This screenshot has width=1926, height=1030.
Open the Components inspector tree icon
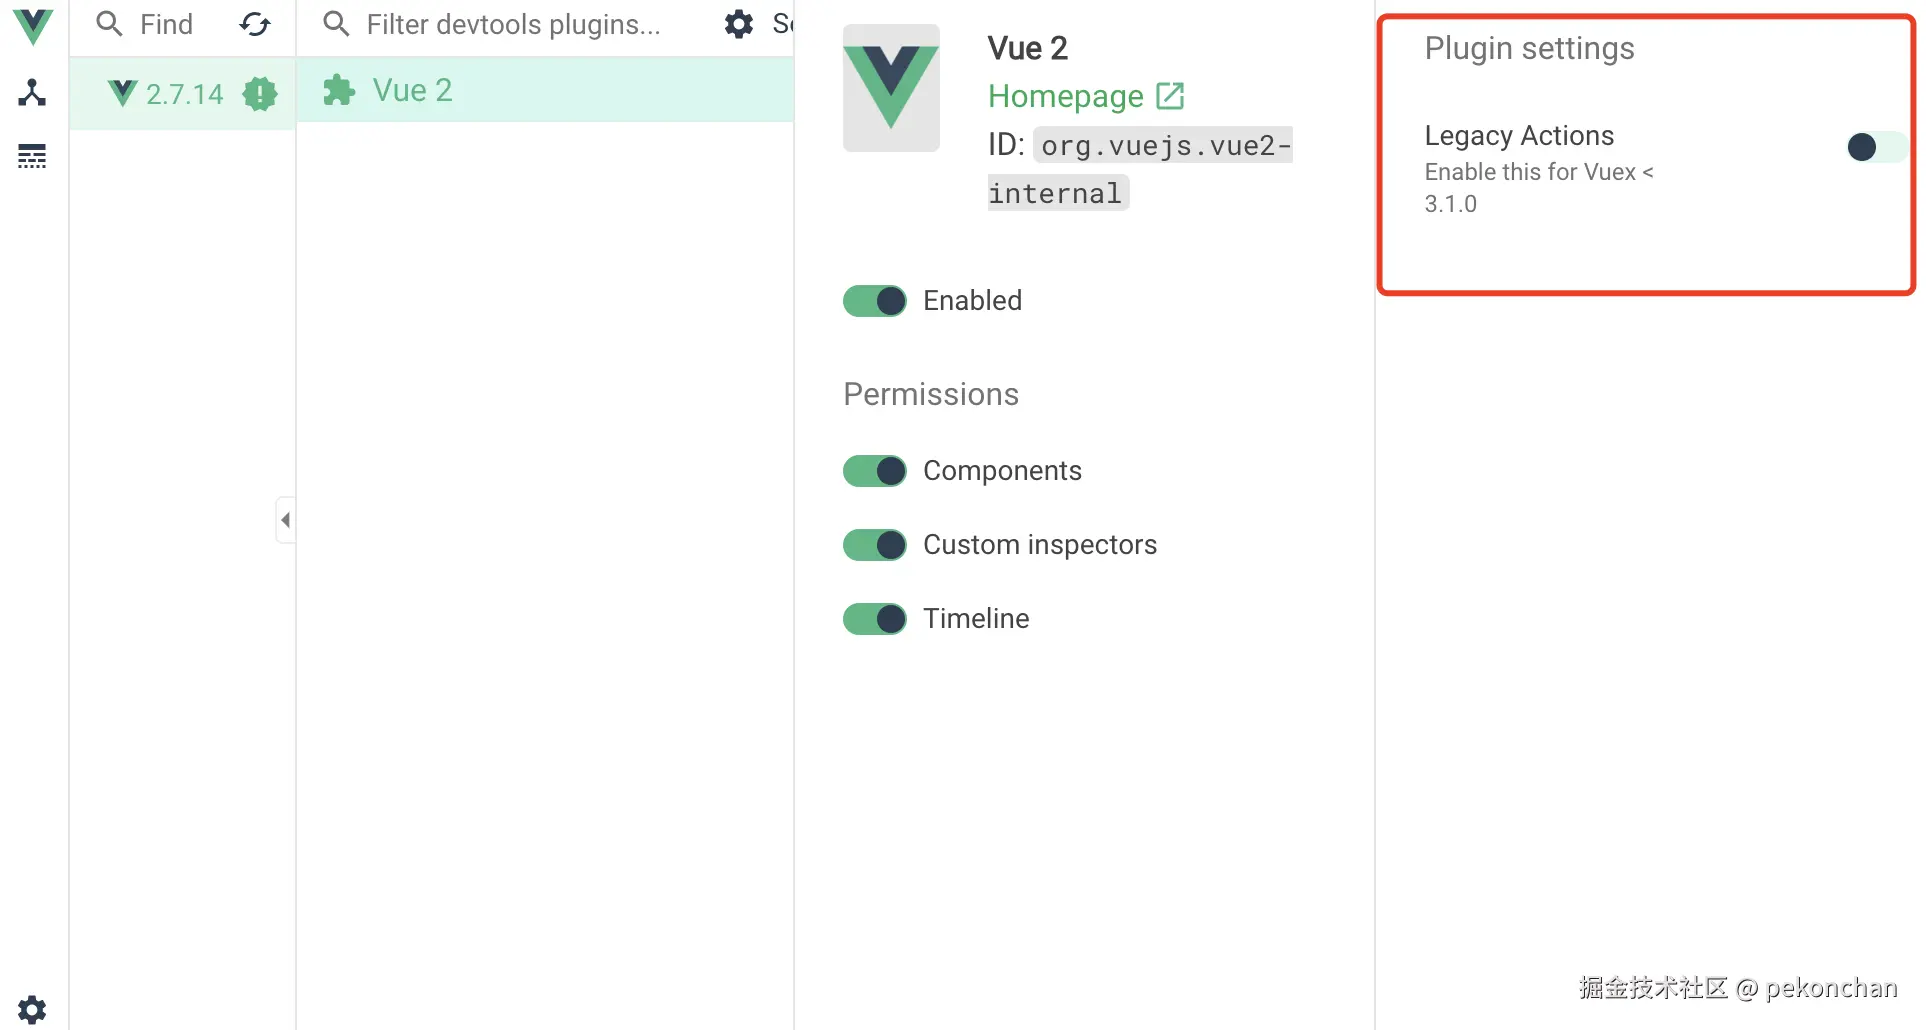click(32, 93)
